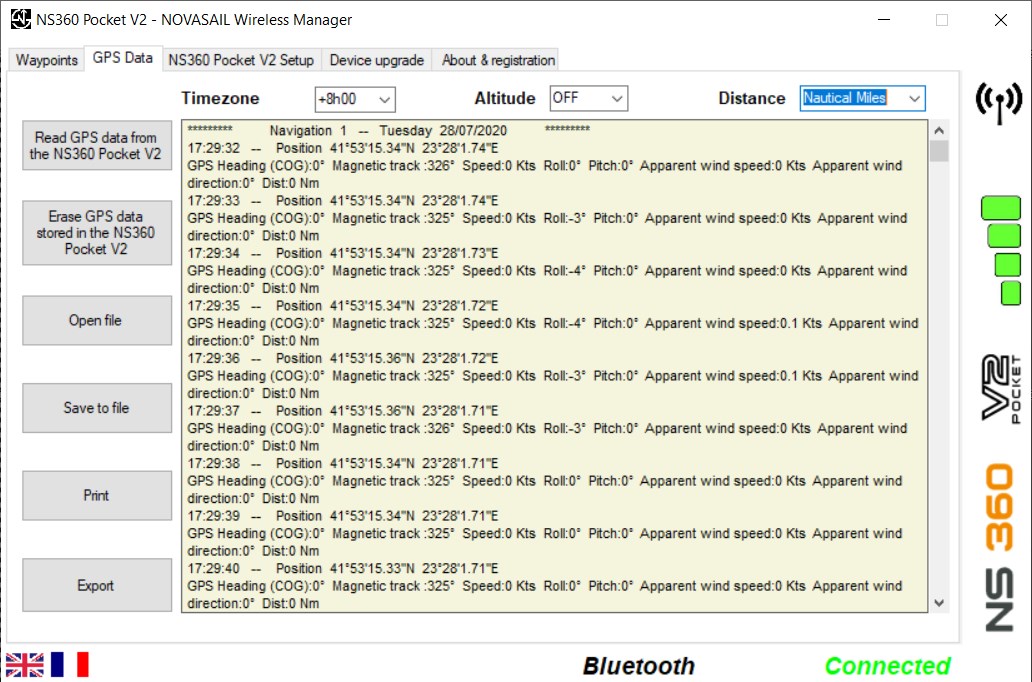Open the Distance Nautical Miles dropdown

tap(862, 98)
